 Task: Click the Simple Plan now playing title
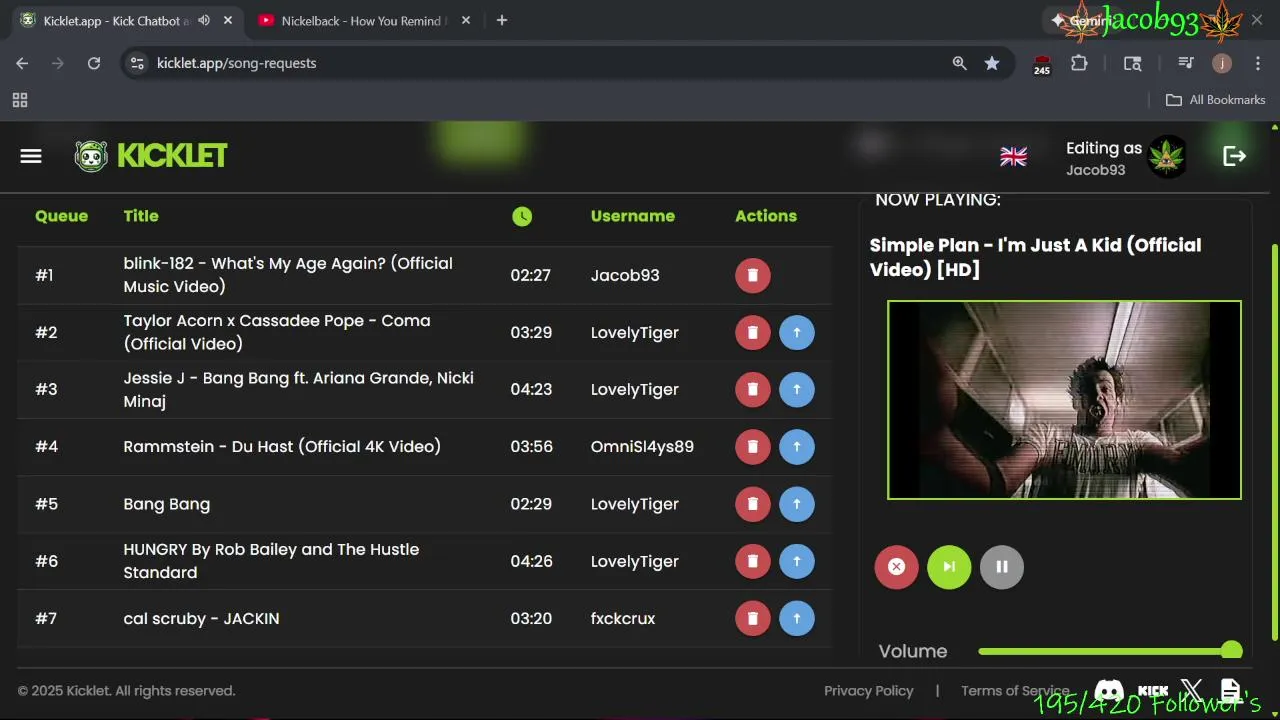click(x=1035, y=257)
